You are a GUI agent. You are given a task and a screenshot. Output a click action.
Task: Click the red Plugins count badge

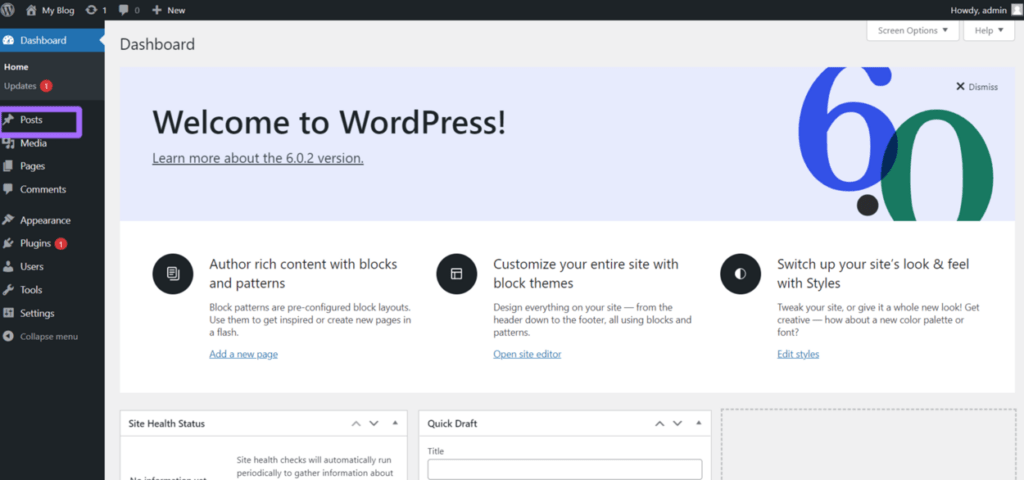[61, 244]
